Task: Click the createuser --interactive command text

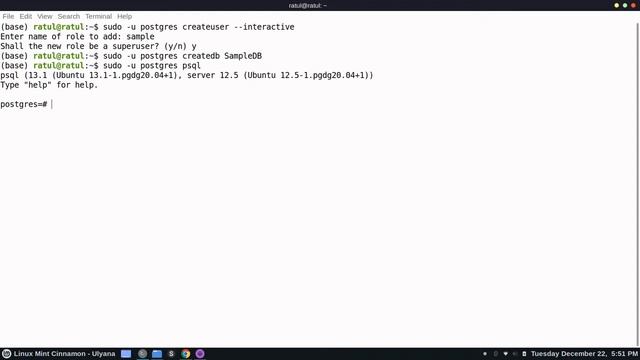Action: (238, 27)
